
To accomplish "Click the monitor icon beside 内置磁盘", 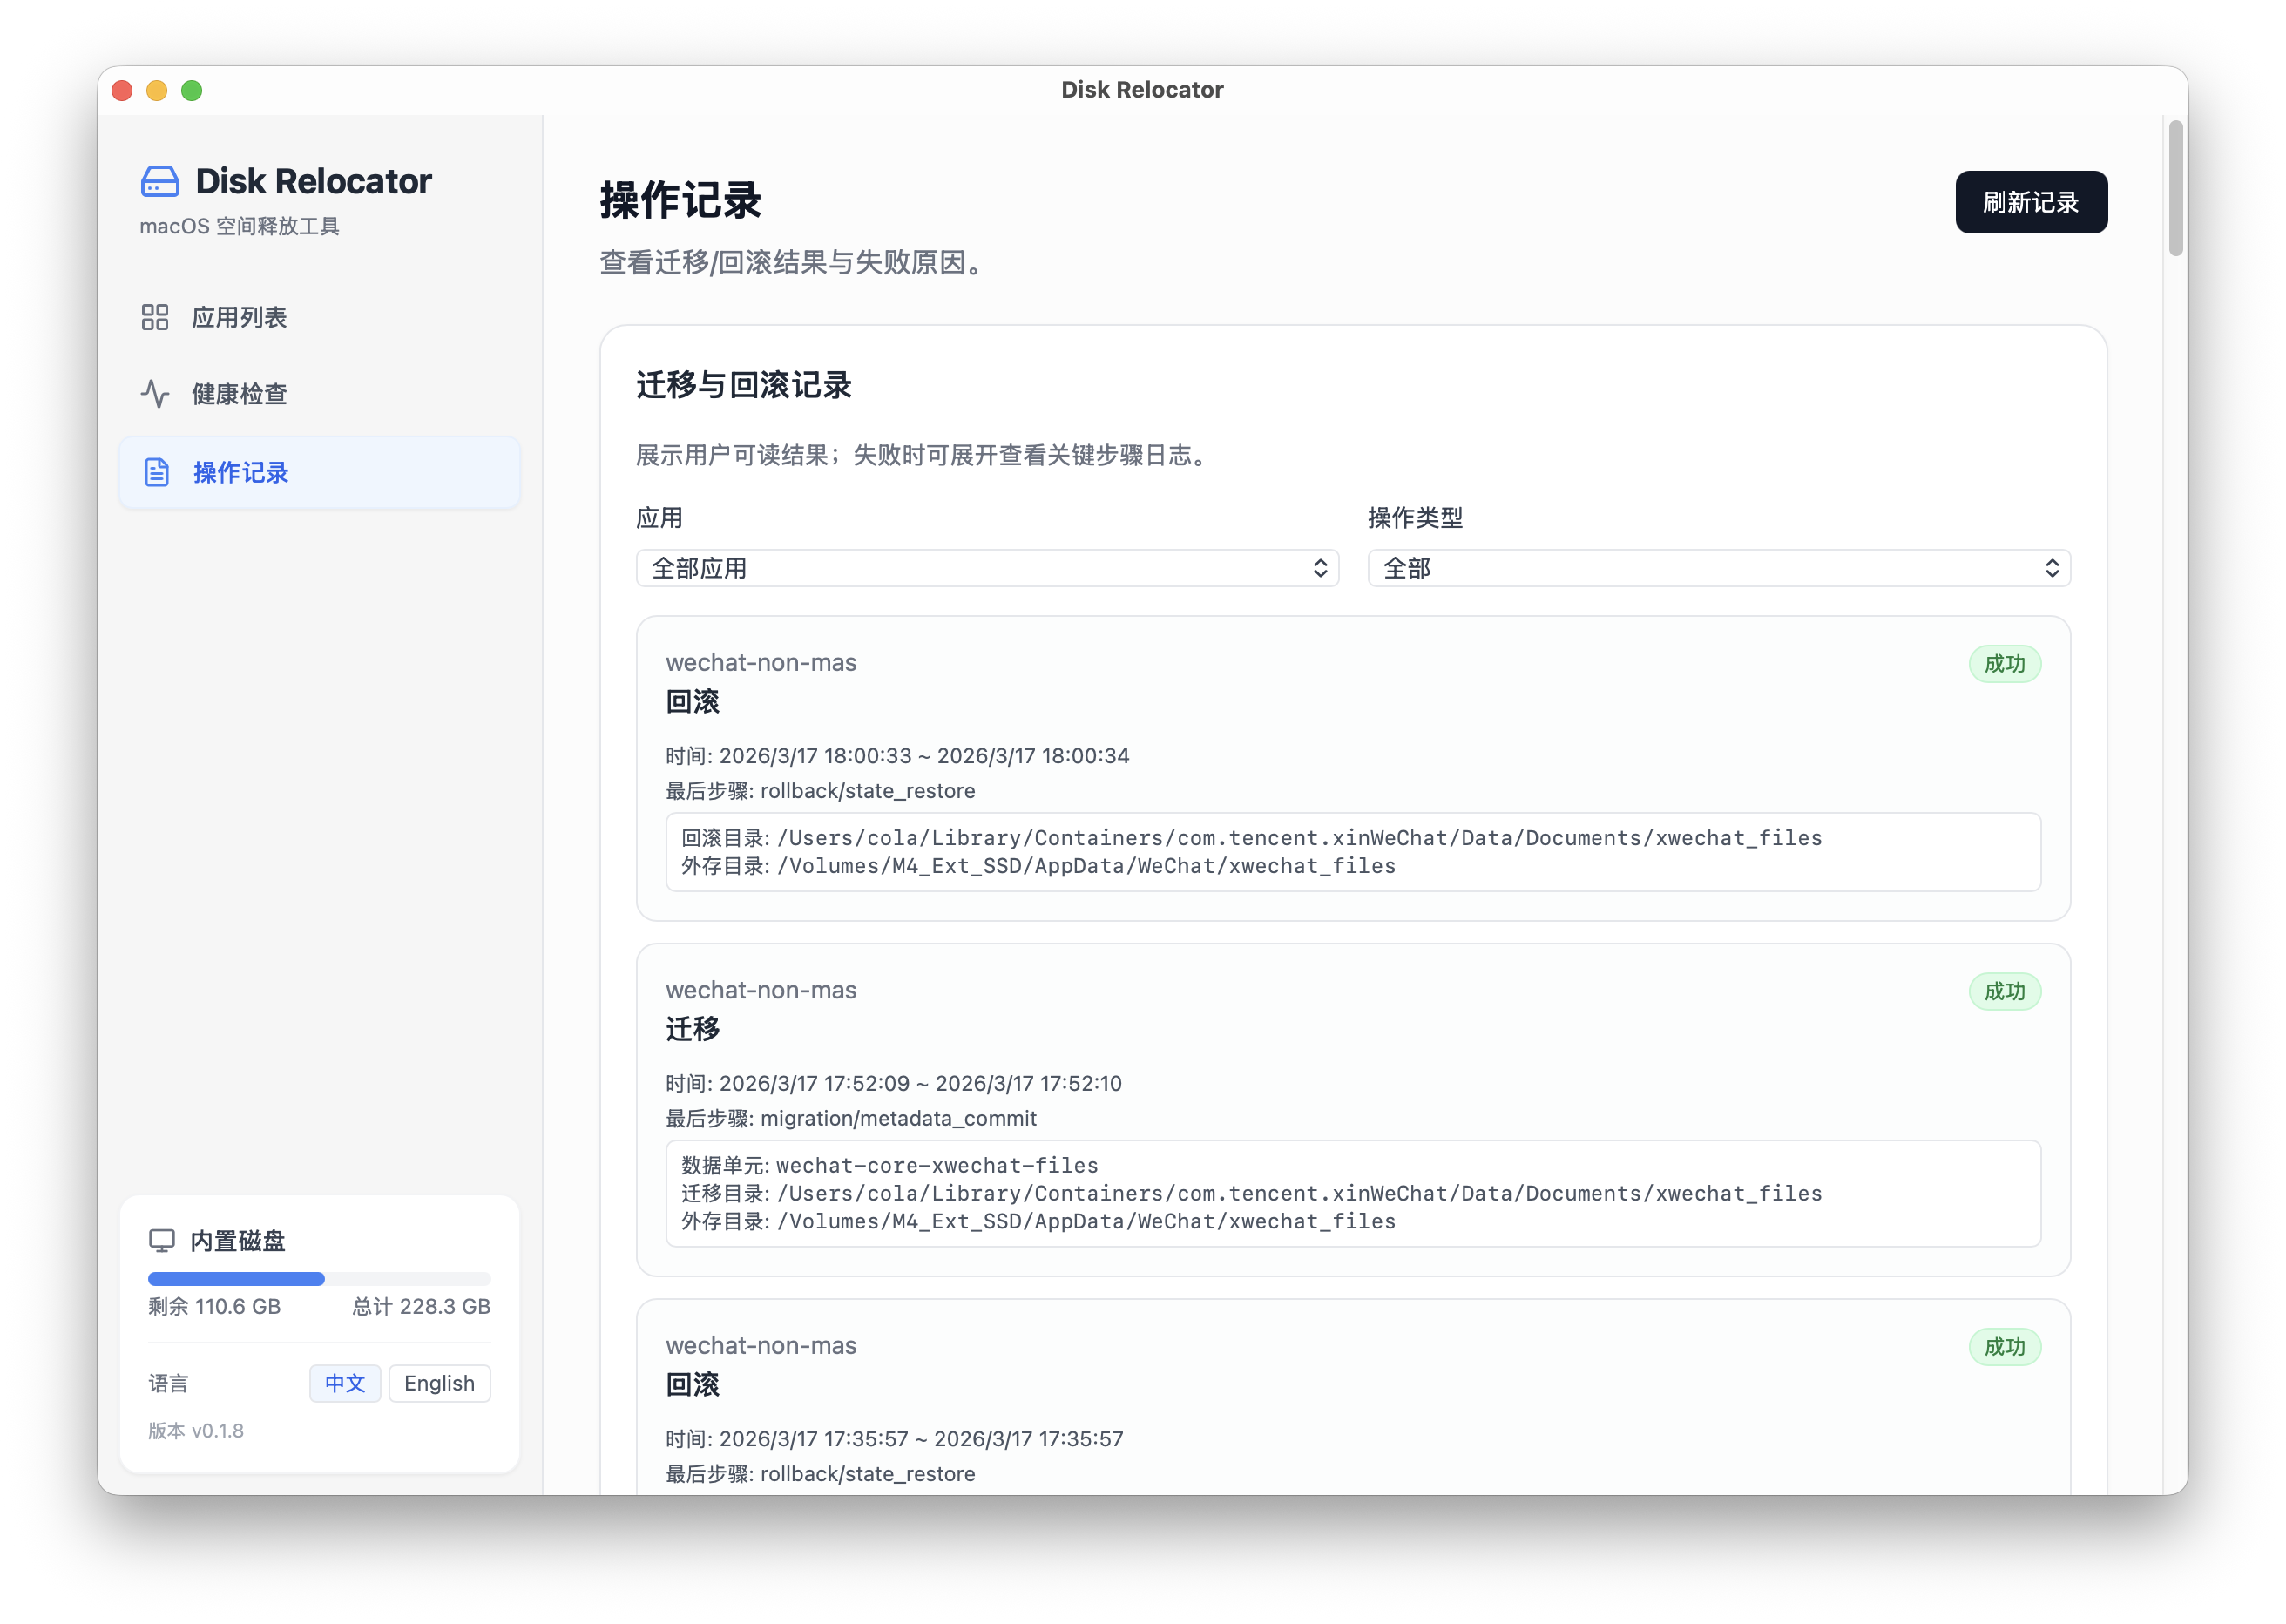I will pos(161,1241).
